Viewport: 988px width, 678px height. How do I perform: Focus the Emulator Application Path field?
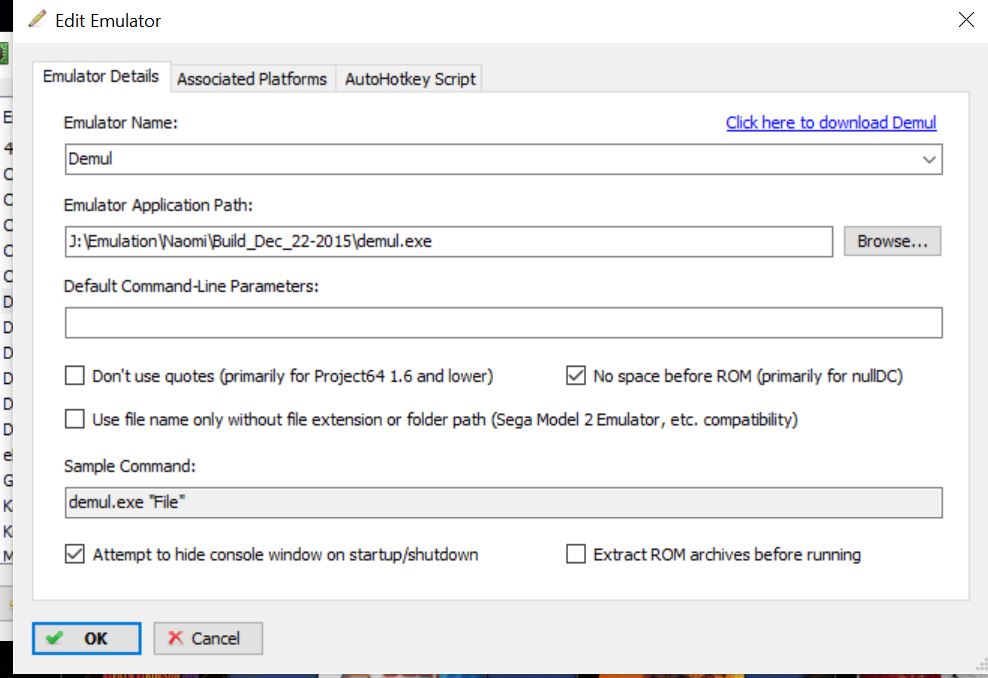(x=448, y=241)
